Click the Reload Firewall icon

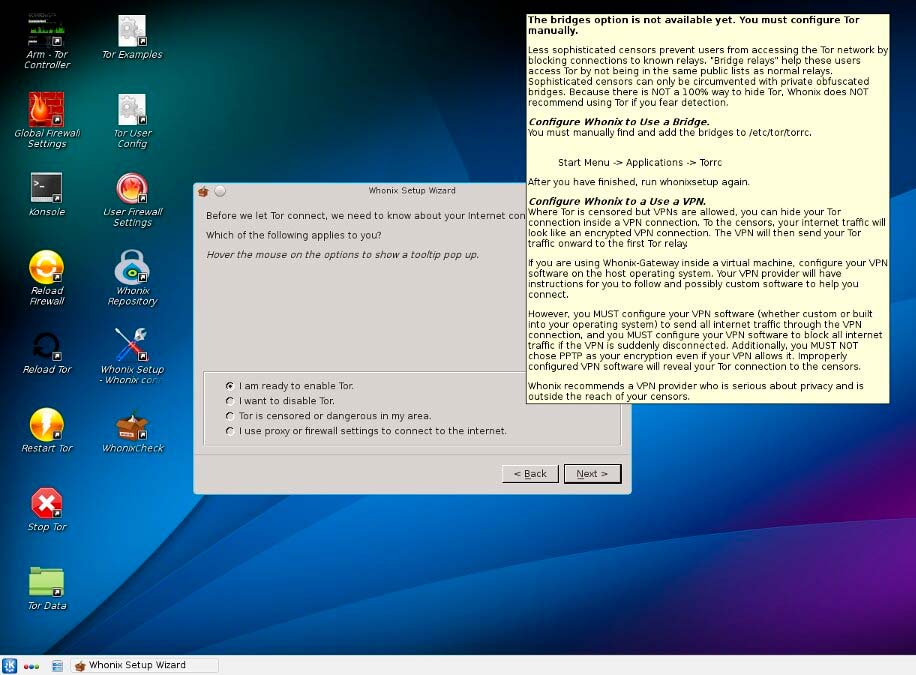pyautogui.click(x=47, y=267)
